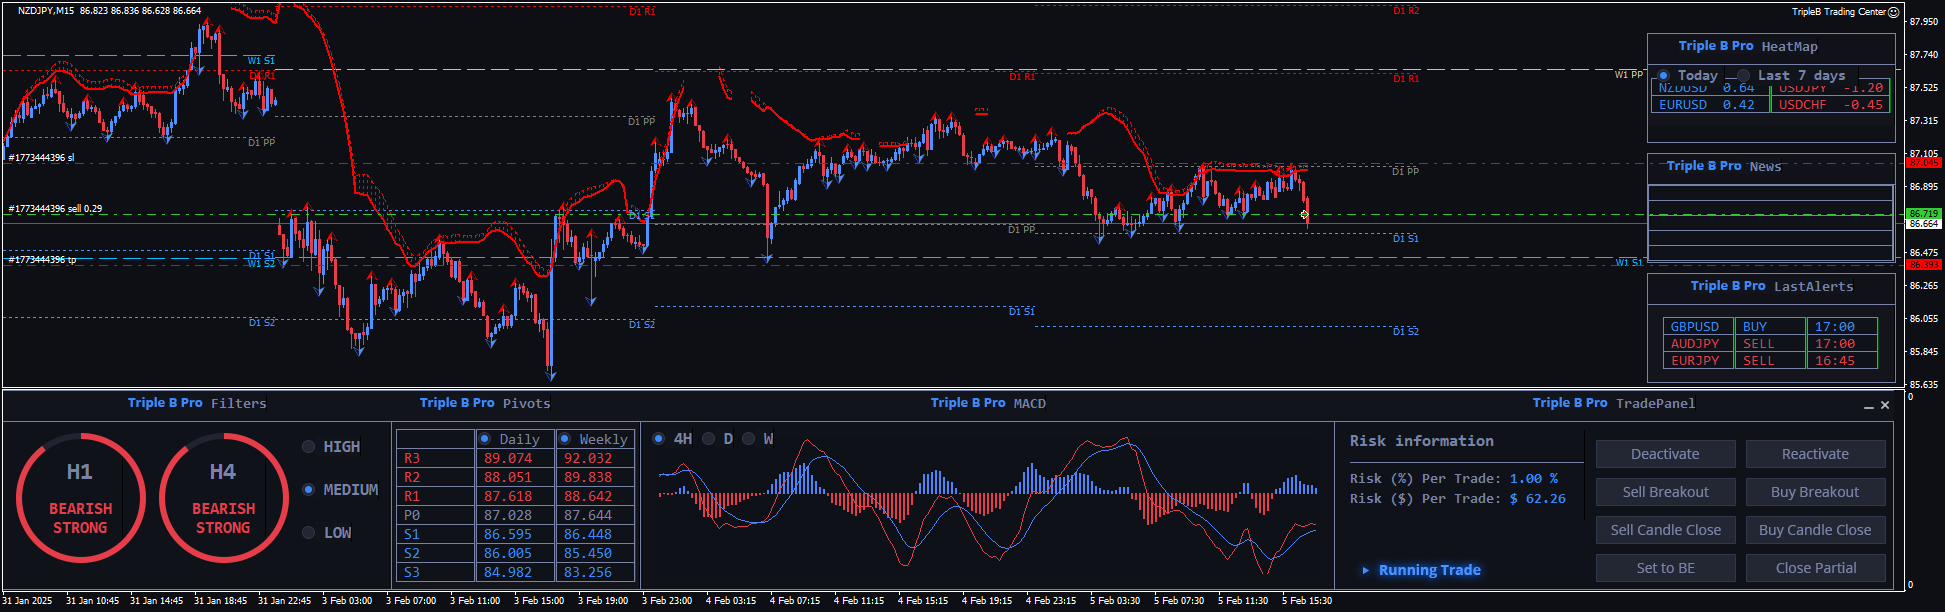Switch MACD to the W timeframe

click(x=749, y=439)
